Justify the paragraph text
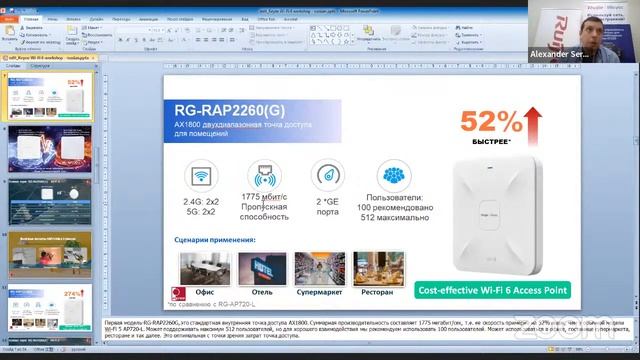The width and height of the screenshot is (640, 360). click(x=222, y=40)
